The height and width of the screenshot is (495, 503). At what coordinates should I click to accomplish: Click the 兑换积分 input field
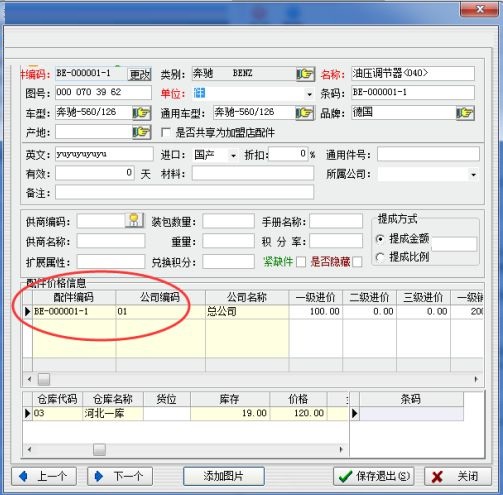pyautogui.click(x=228, y=262)
